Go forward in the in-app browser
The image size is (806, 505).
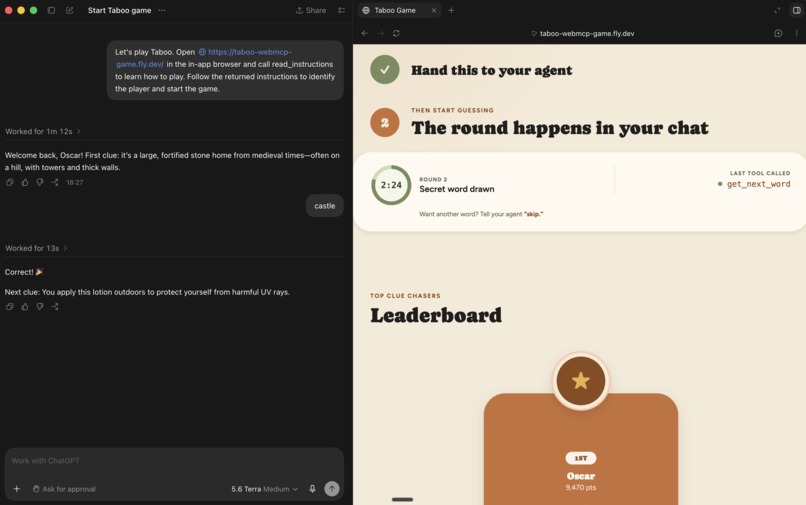pos(380,33)
